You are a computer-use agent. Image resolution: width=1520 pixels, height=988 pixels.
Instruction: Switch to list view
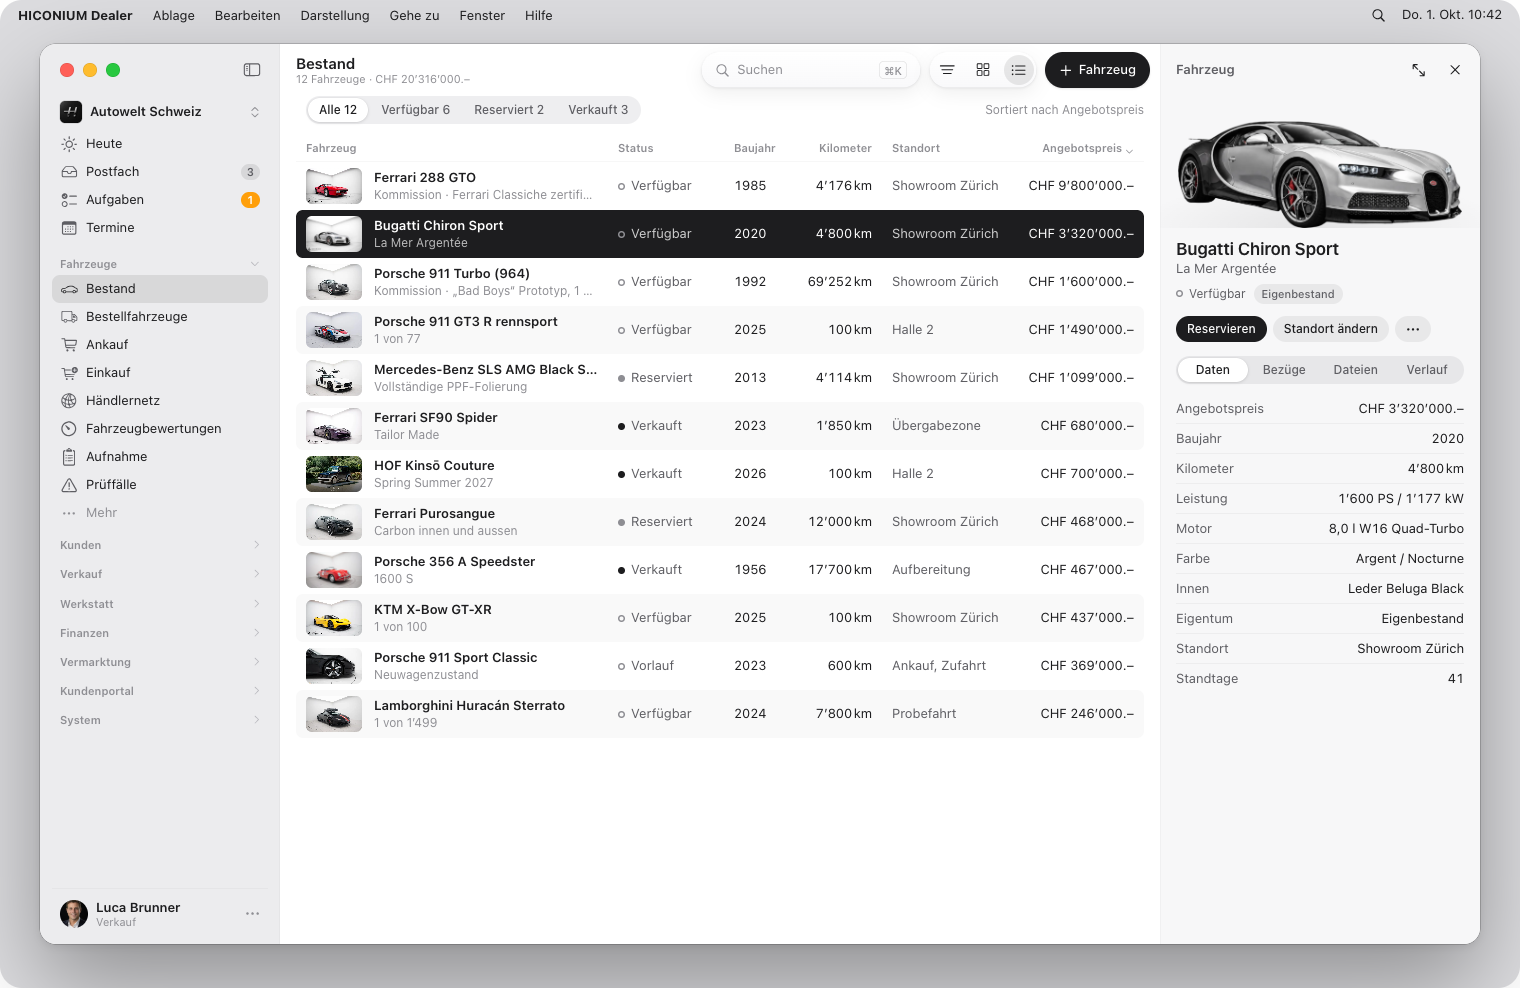(1018, 70)
